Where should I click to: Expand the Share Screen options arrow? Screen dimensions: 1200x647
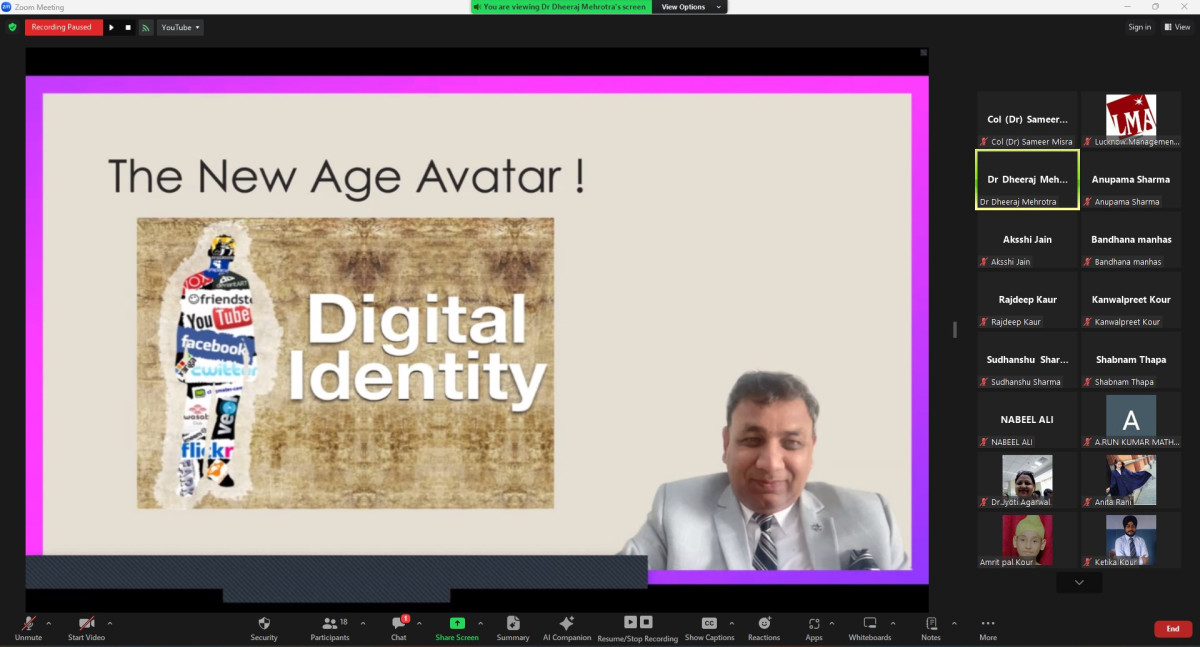(480, 623)
